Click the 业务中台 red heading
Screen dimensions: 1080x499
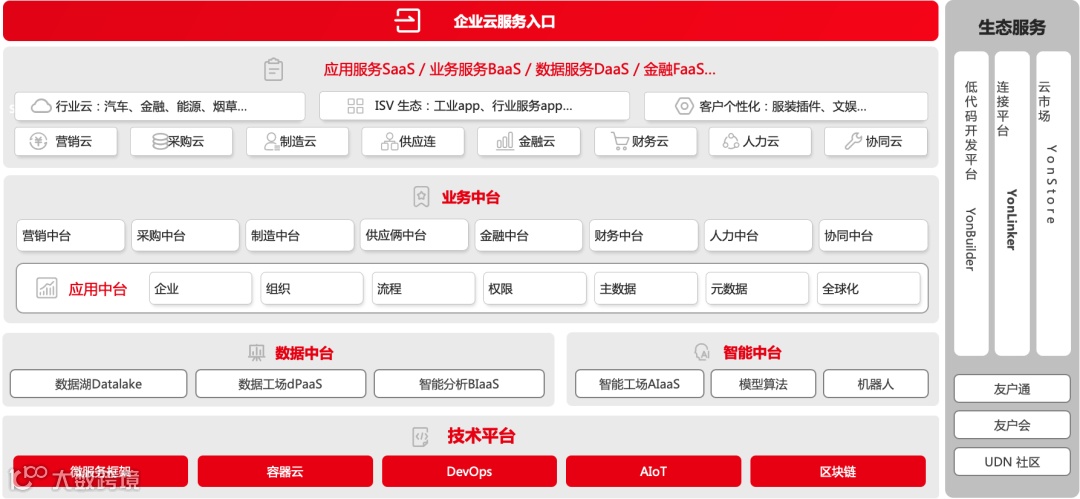pos(470,198)
